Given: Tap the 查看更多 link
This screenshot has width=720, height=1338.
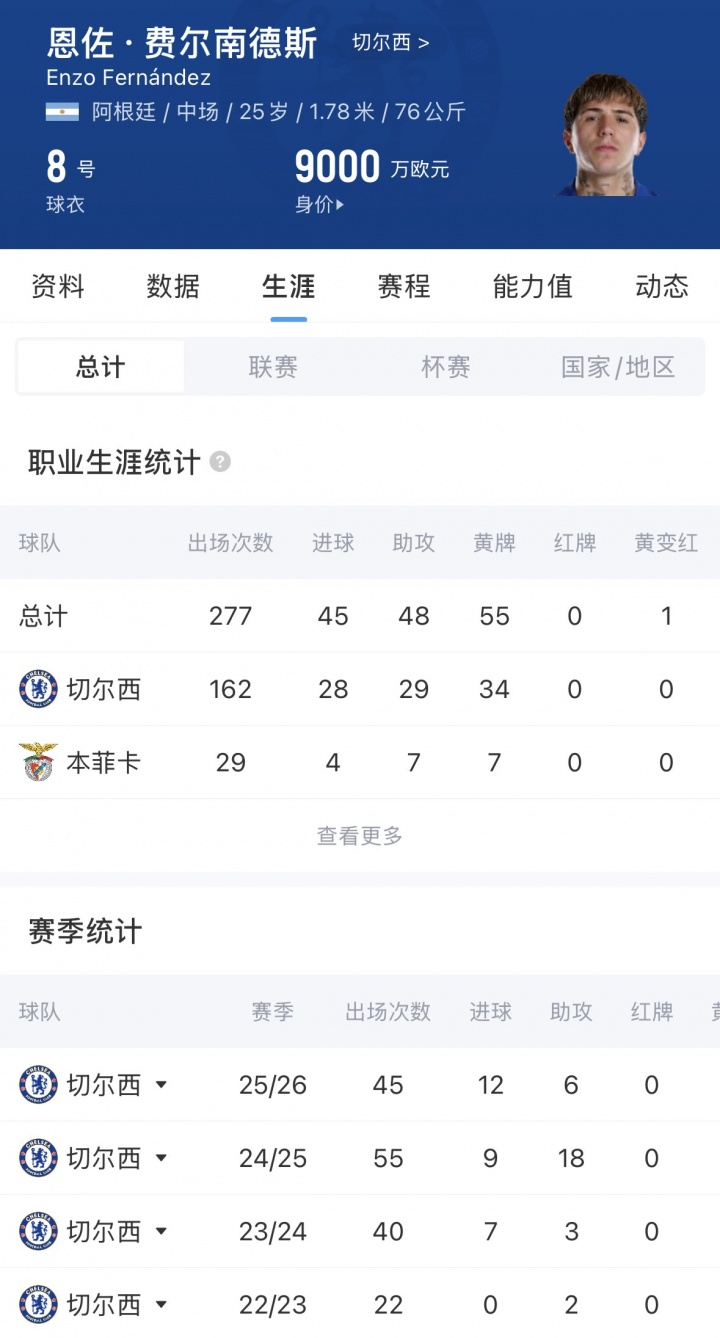Looking at the screenshot, I should (x=360, y=836).
